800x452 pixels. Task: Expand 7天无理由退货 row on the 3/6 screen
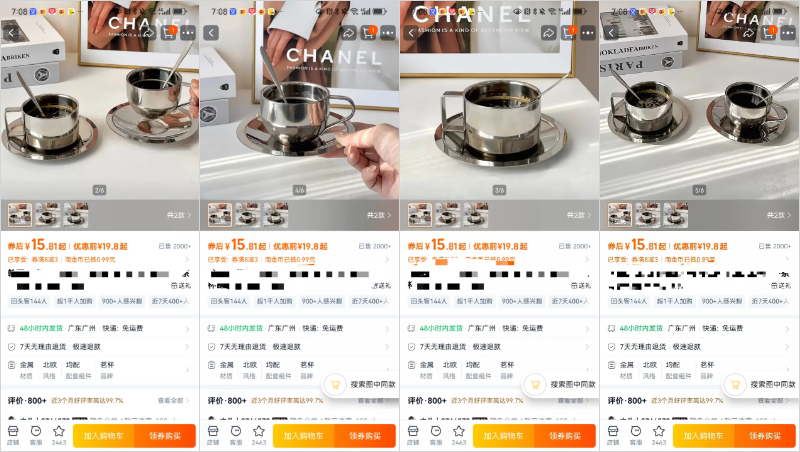499,347
